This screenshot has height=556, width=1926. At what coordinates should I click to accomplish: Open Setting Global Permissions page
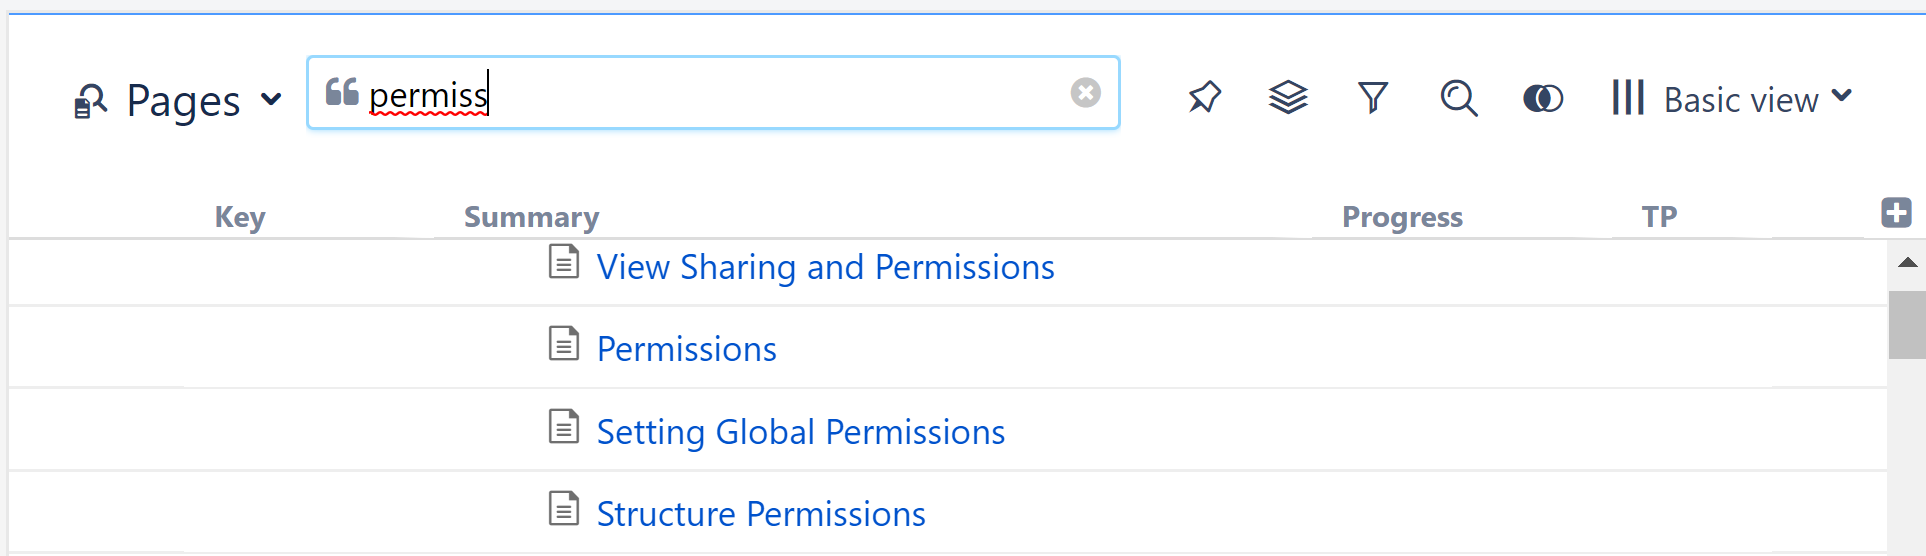point(800,432)
